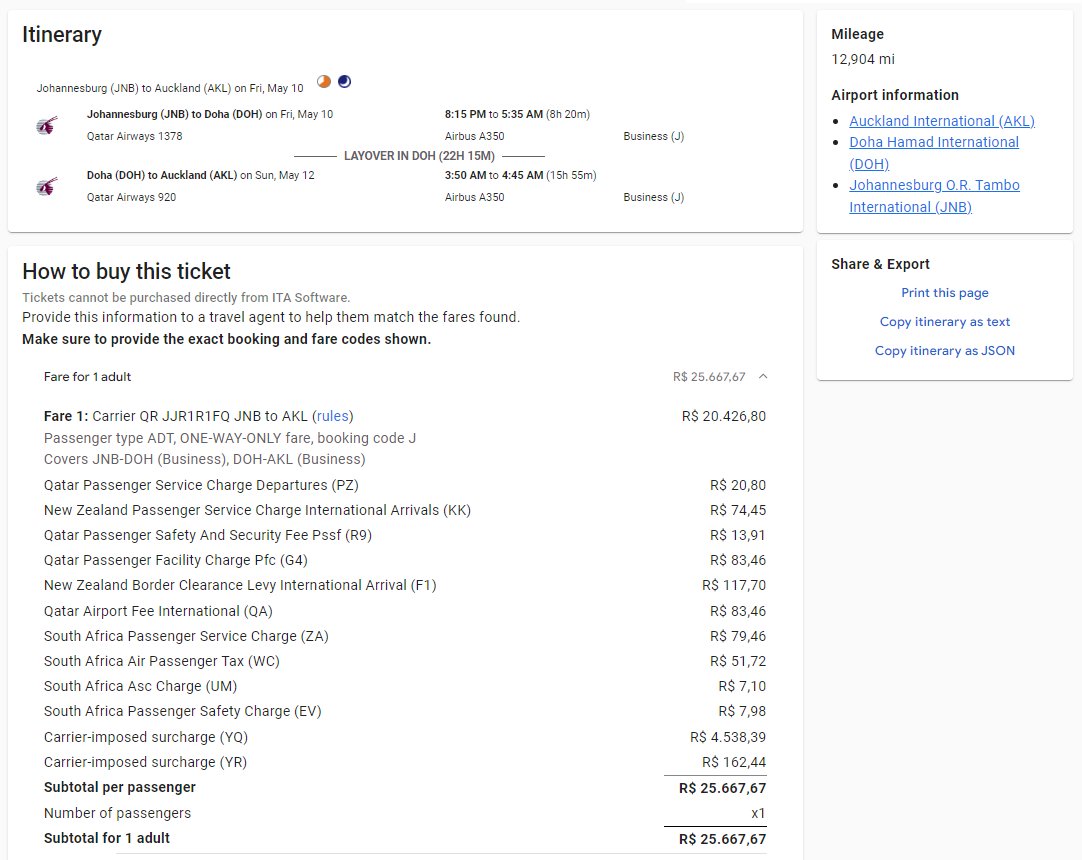Click the Carrier-imposed surcharge (YR) row label
Screen dimensions: 1082x860
[x=146, y=762]
